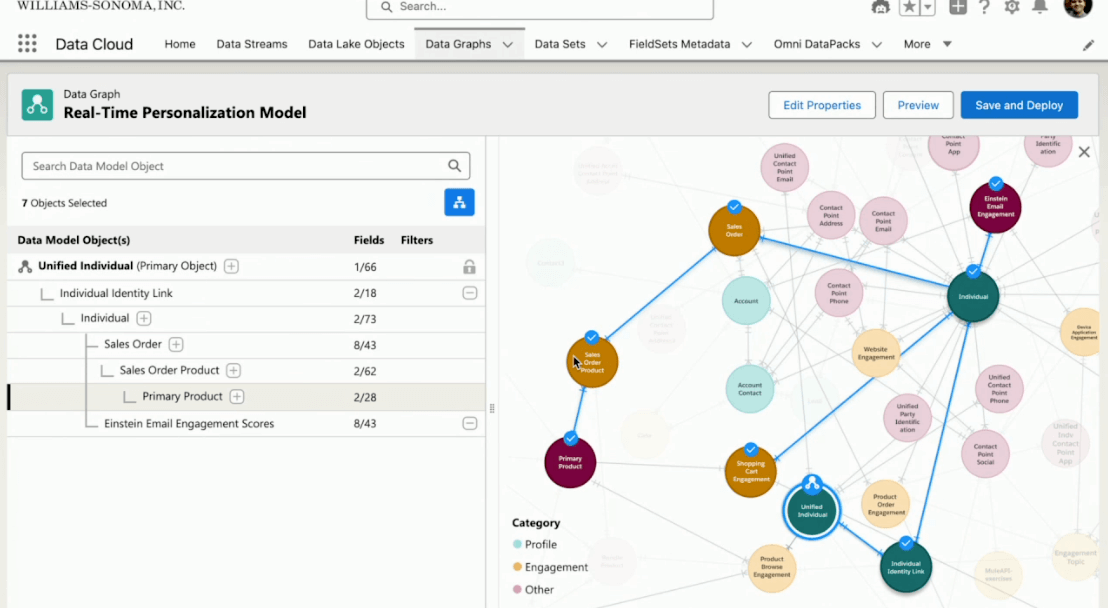Click the Data Graph header icon
The width and height of the screenshot is (1108, 608).
[x=37, y=105]
